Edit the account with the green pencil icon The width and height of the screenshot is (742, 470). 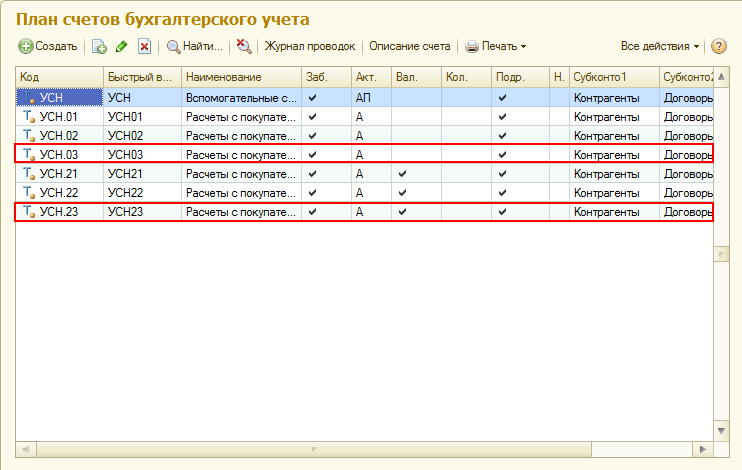(122, 46)
